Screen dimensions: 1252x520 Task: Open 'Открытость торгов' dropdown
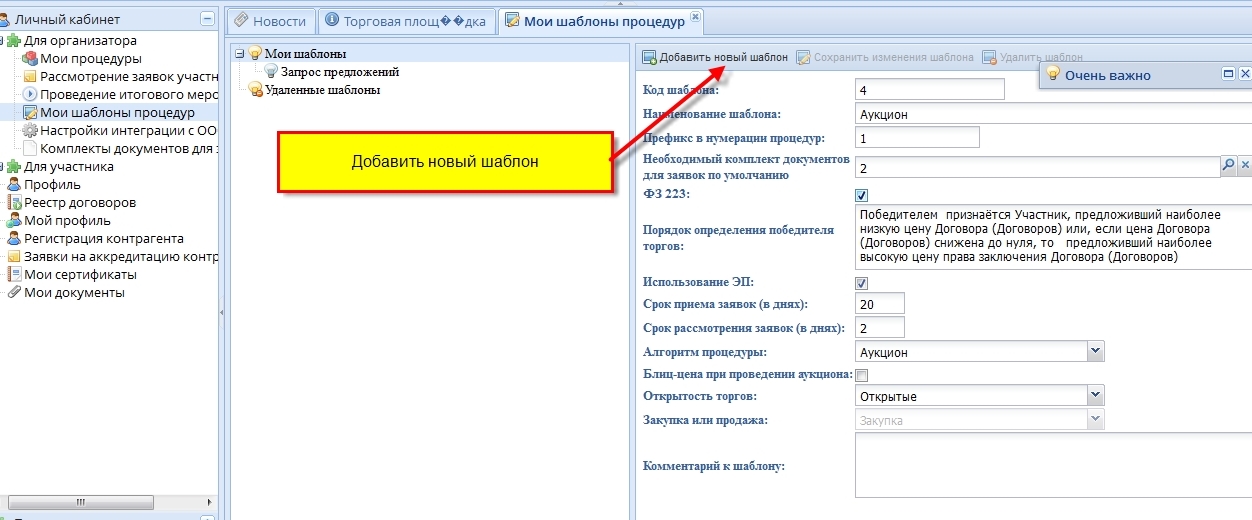click(x=1095, y=396)
